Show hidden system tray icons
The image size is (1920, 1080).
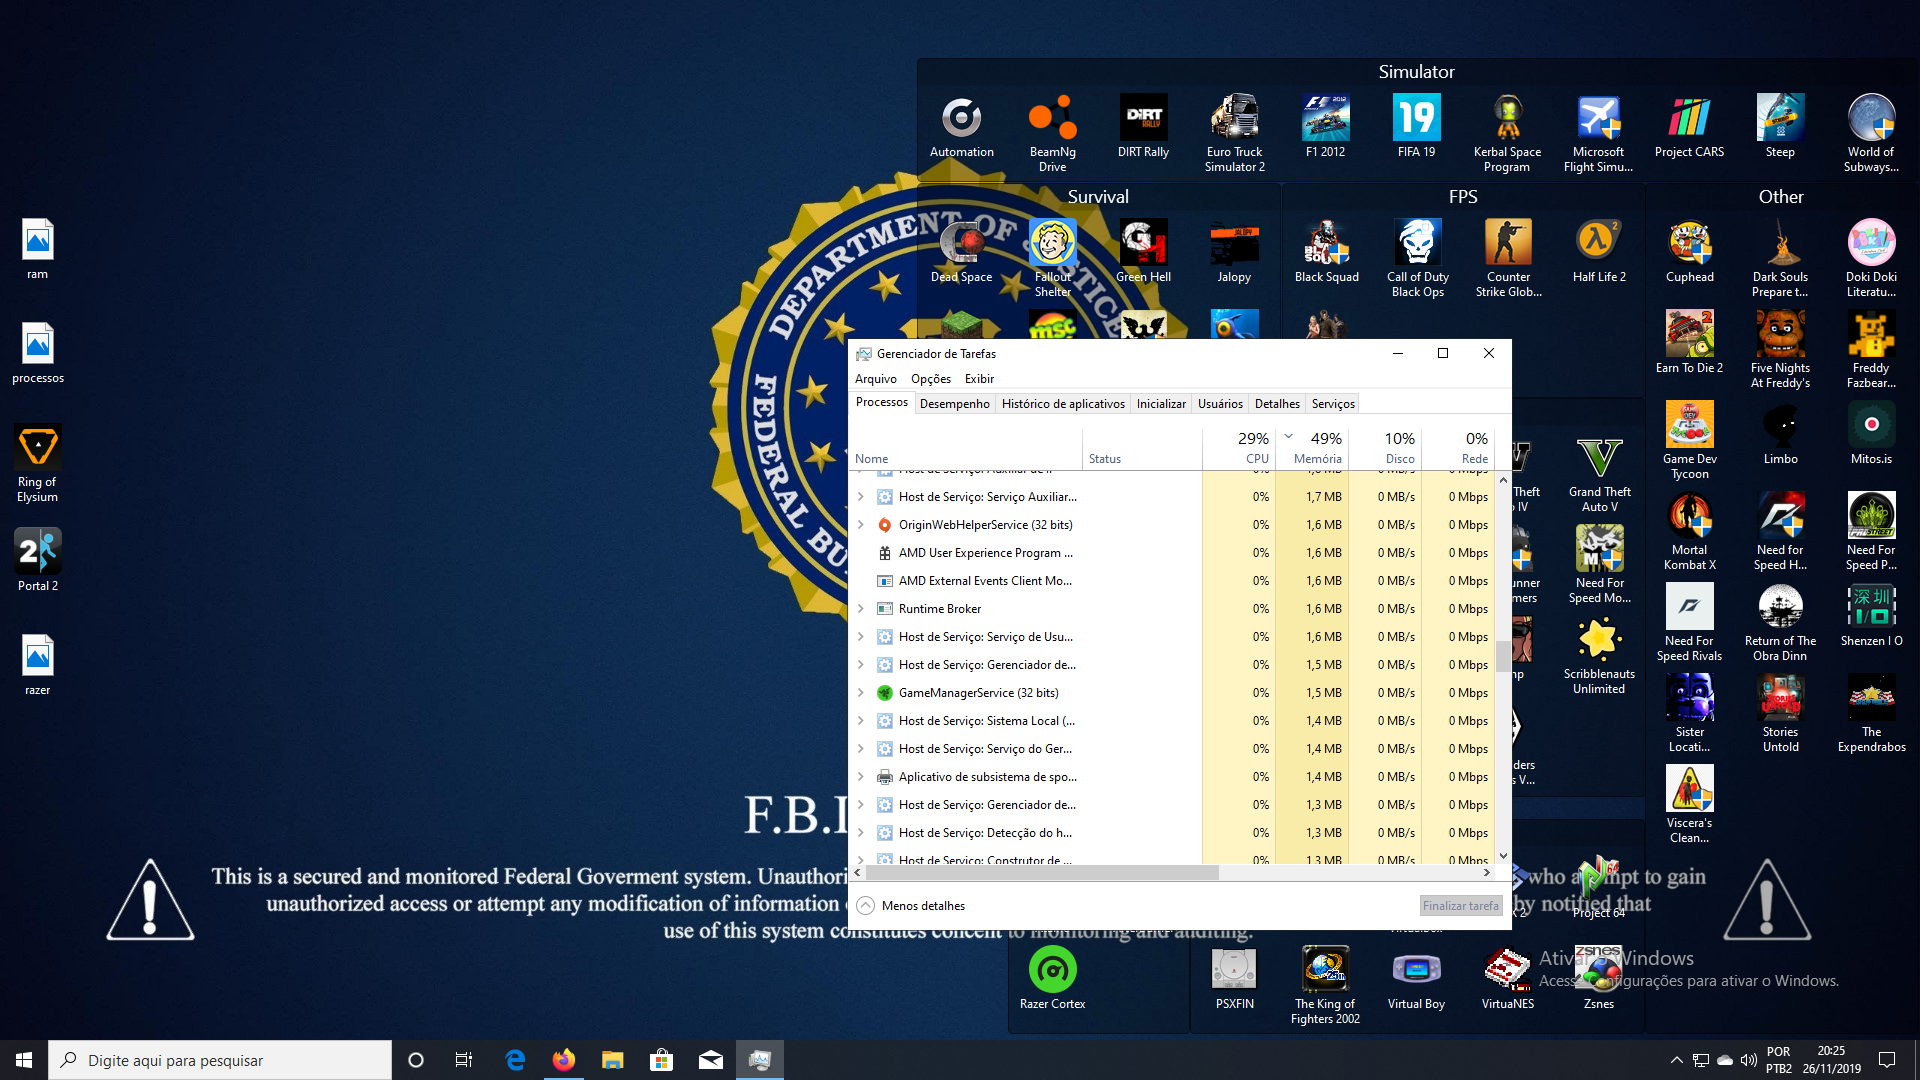pos(1676,1060)
